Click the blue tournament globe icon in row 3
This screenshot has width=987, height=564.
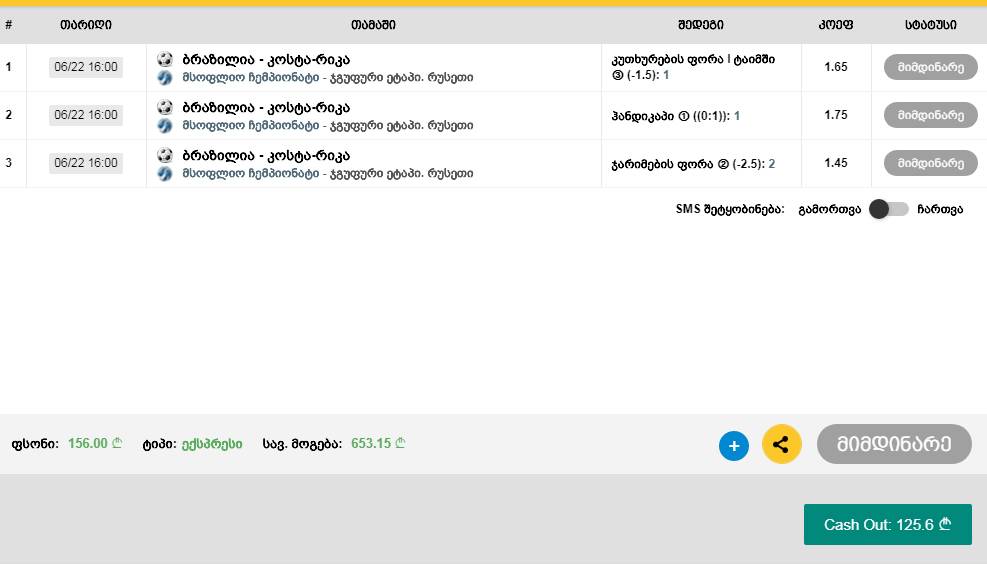[x=165, y=173]
